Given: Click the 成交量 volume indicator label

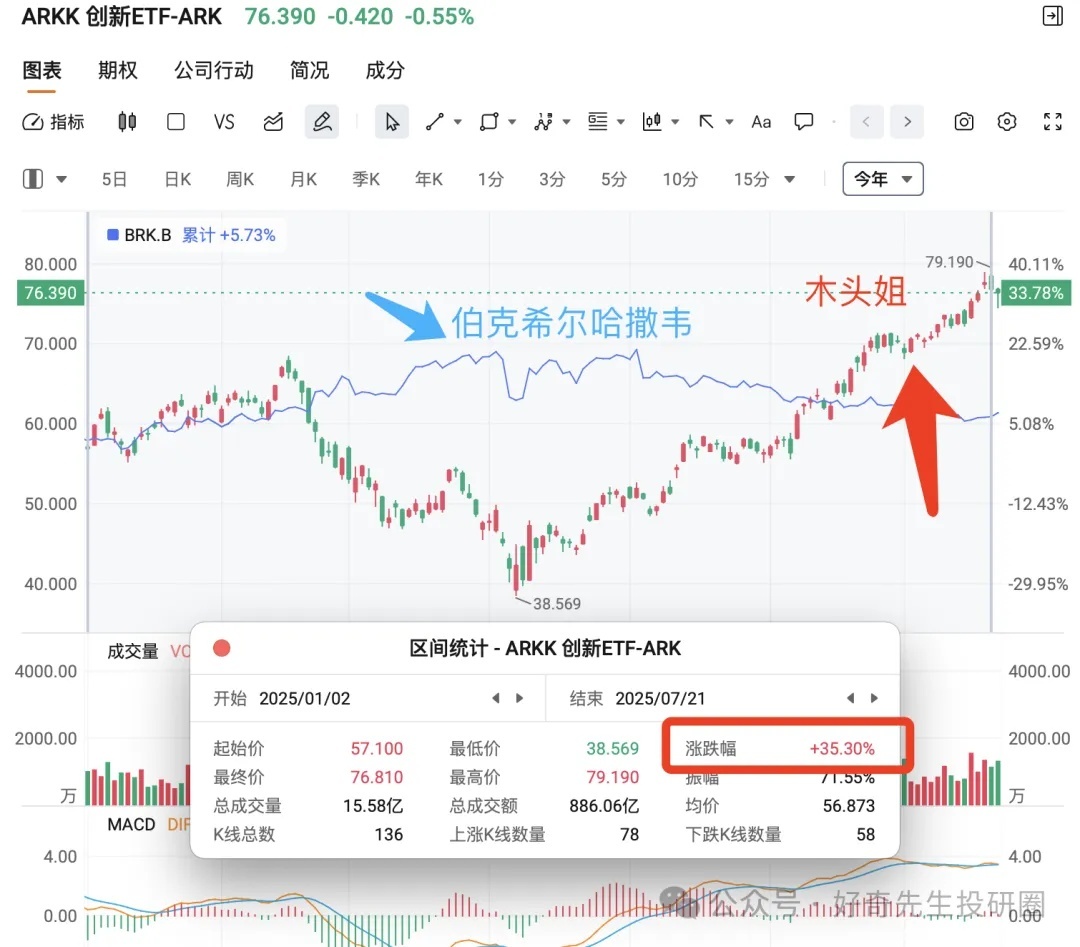Looking at the screenshot, I should [x=133, y=651].
